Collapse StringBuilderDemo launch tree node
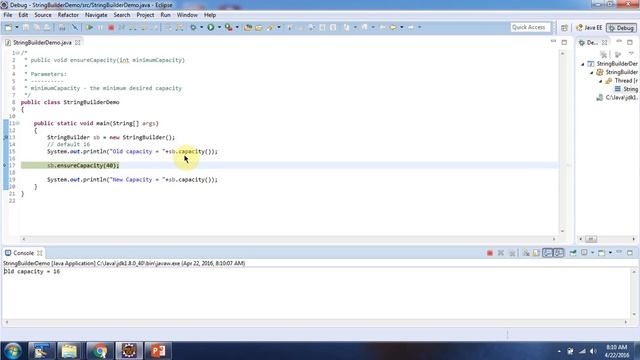 [583, 64]
